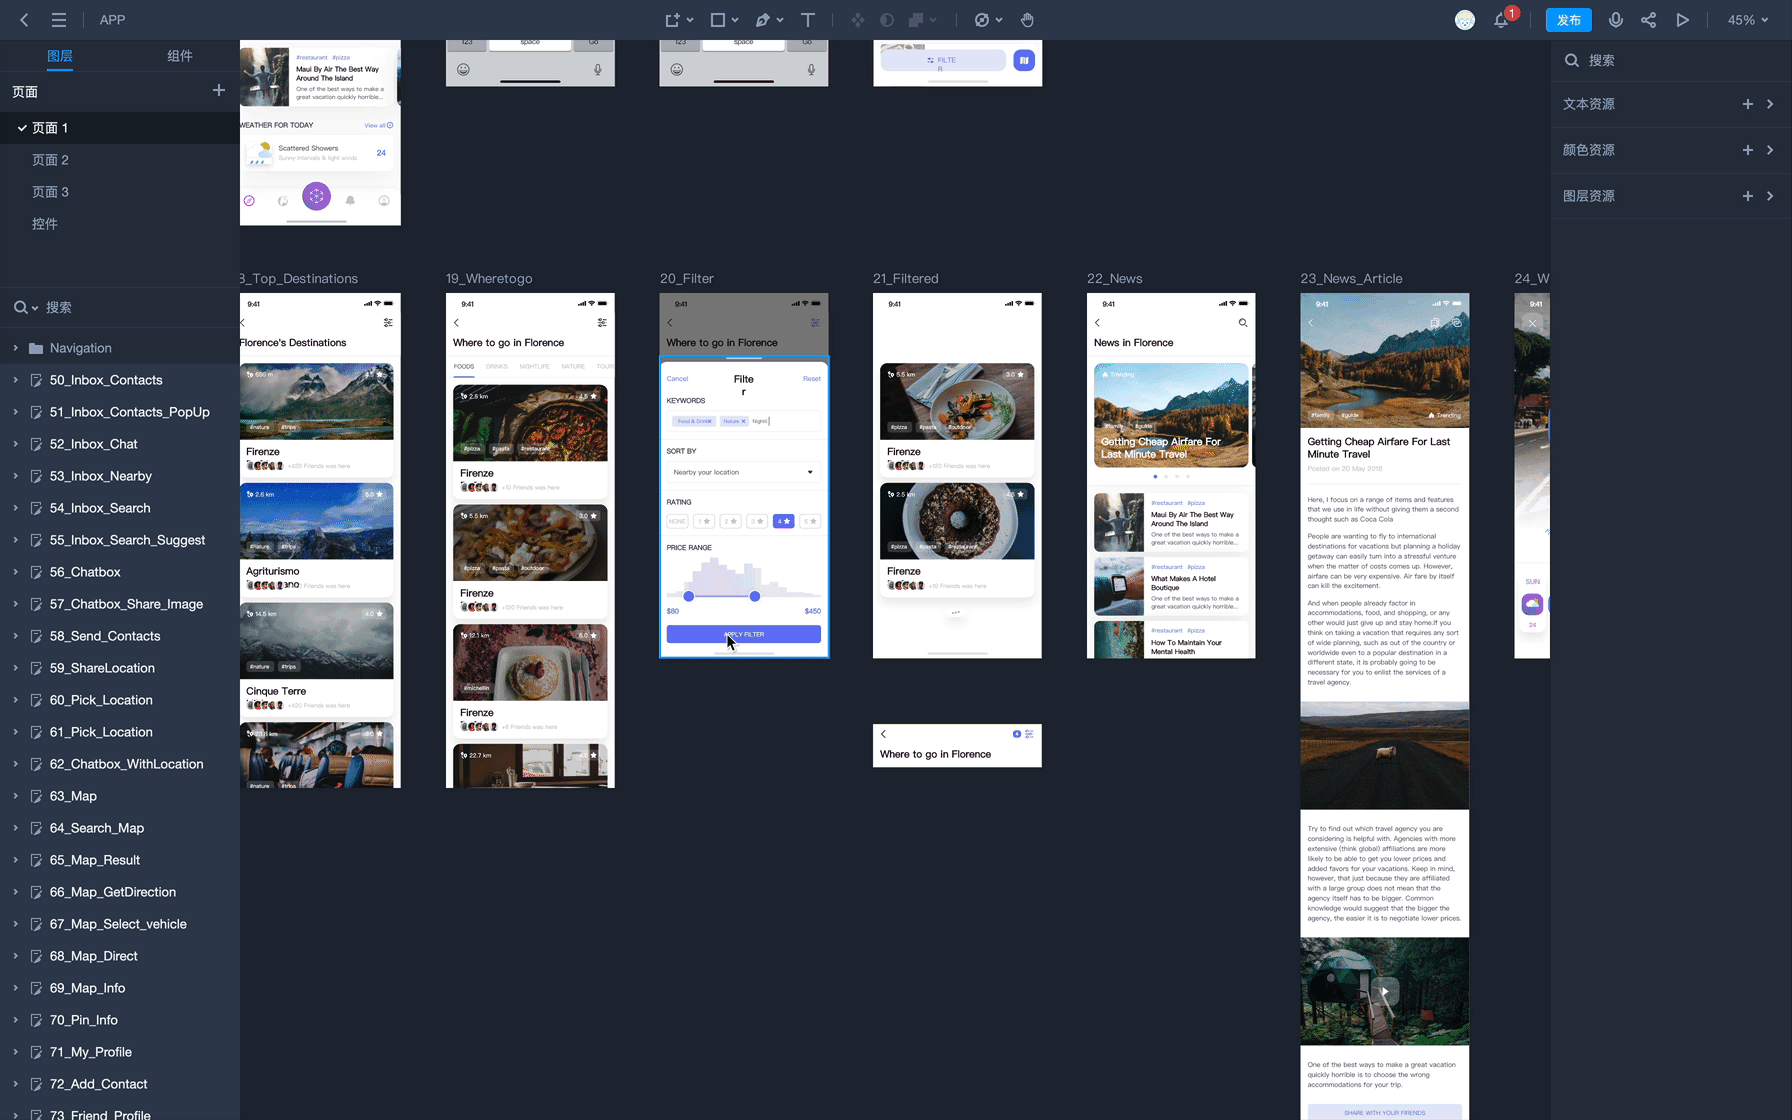Image resolution: width=1792 pixels, height=1120 pixels.
Task: Click the blue 发布 publish button
Action: pyautogui.click(x=1569, y=20)
